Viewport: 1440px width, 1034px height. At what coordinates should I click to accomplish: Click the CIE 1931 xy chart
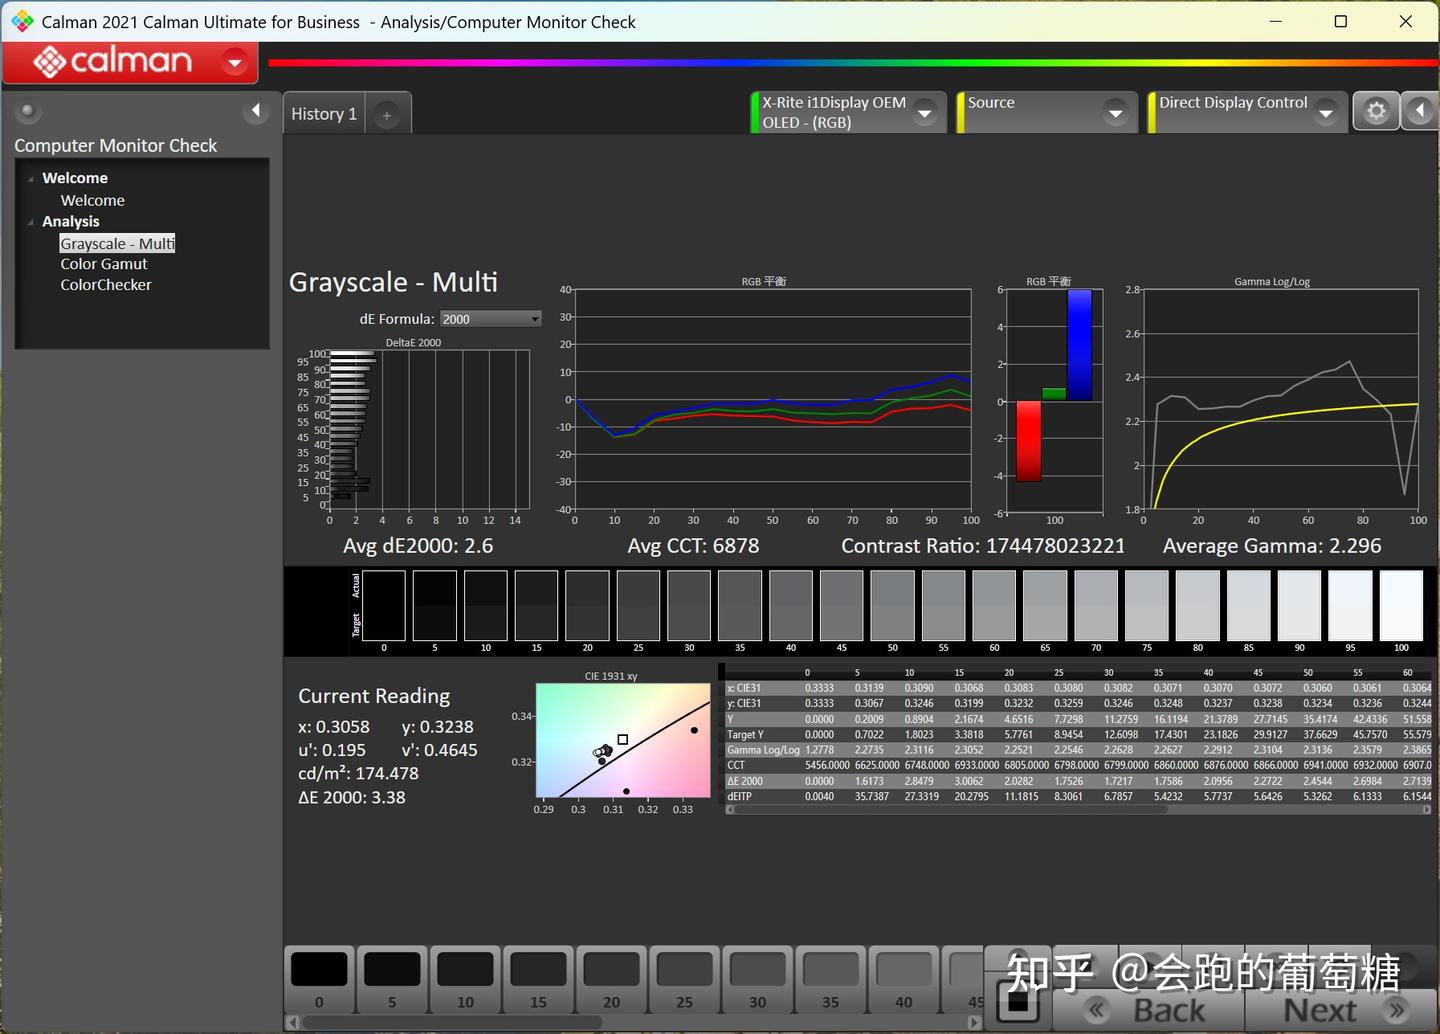point(622,741)
